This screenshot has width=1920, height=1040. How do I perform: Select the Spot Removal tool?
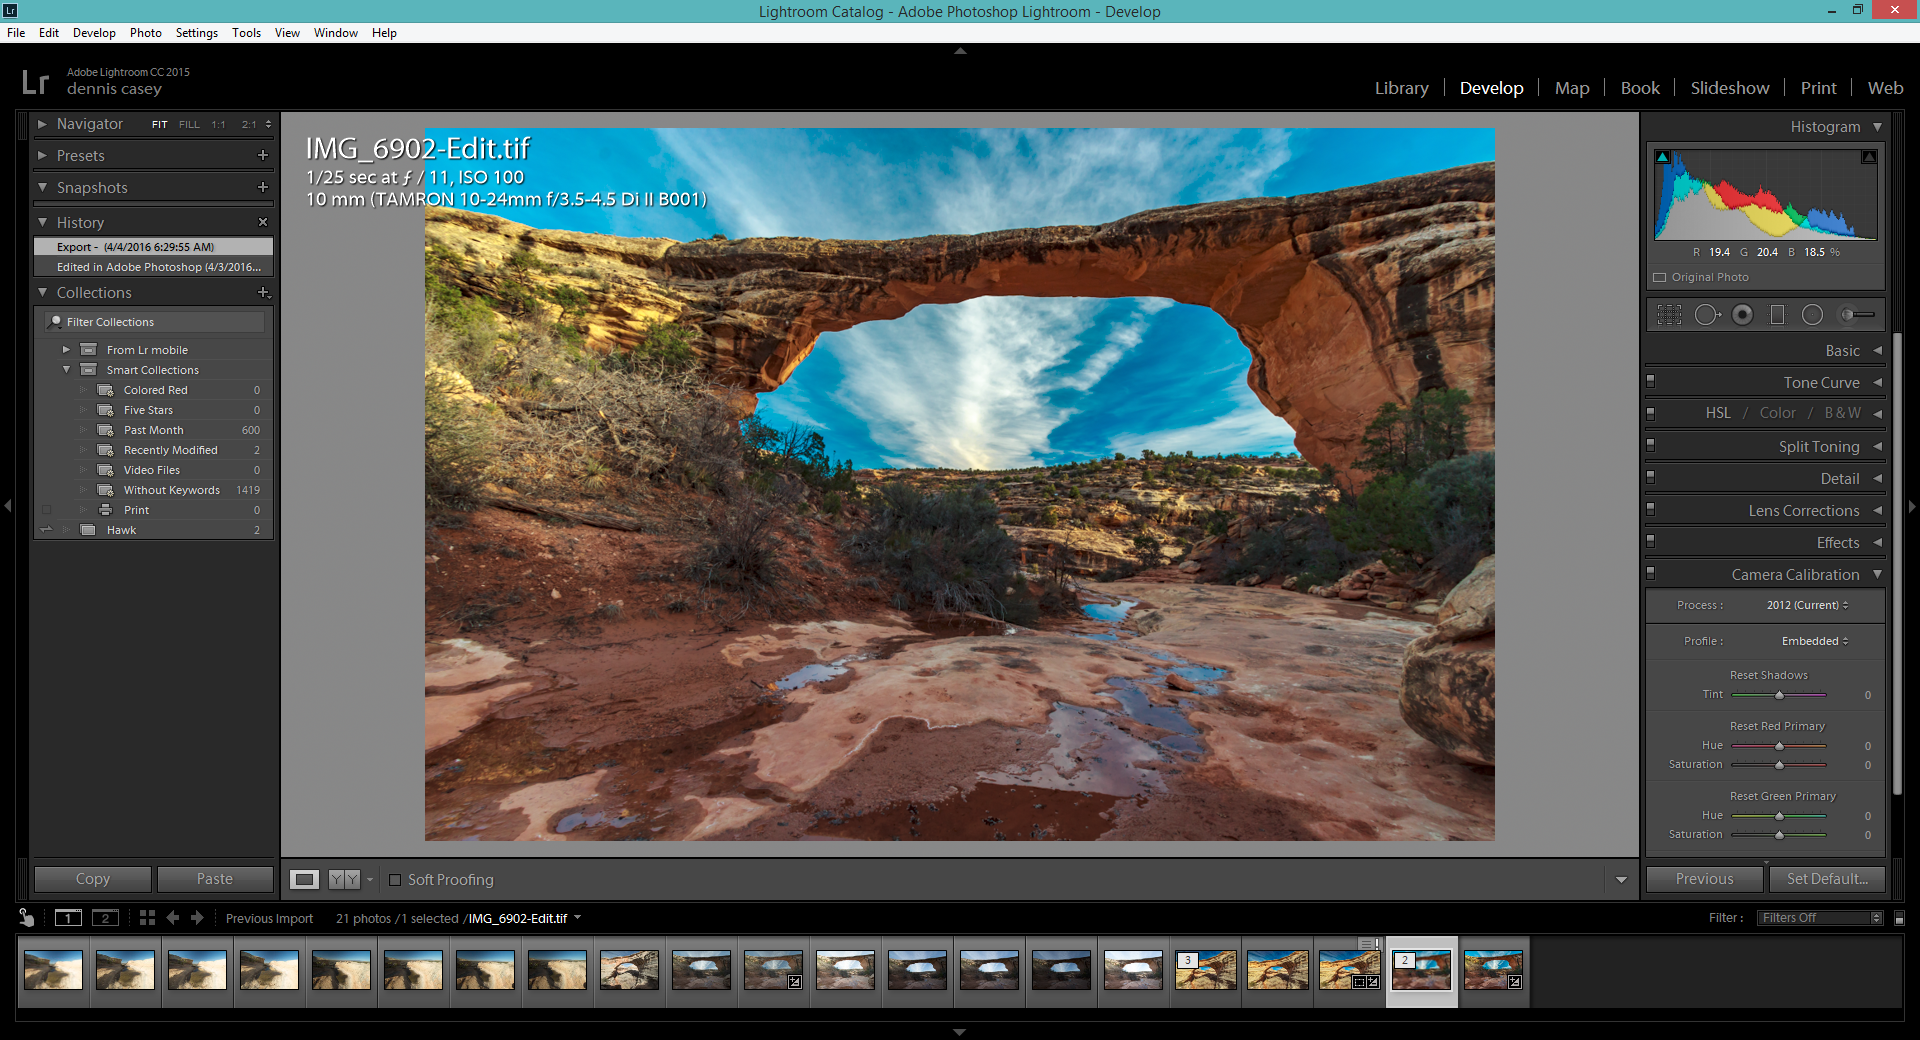point(1706,315)
